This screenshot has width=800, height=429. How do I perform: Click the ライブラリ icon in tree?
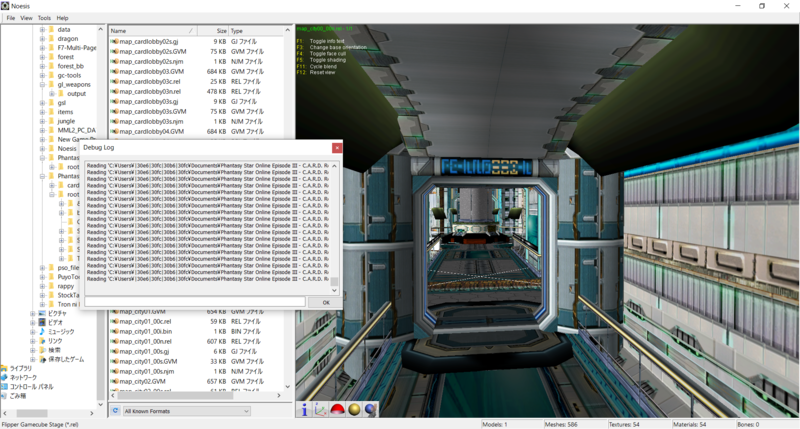(4, 368)
